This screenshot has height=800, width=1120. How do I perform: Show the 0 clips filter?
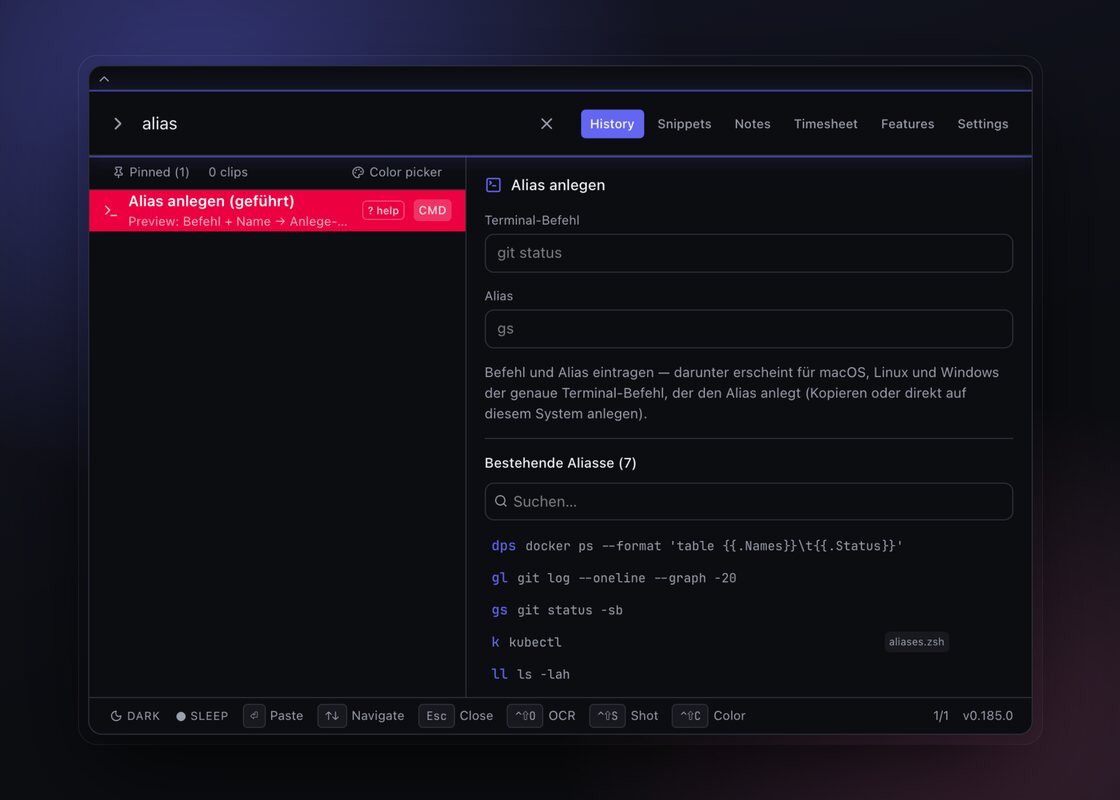(228, 172)
